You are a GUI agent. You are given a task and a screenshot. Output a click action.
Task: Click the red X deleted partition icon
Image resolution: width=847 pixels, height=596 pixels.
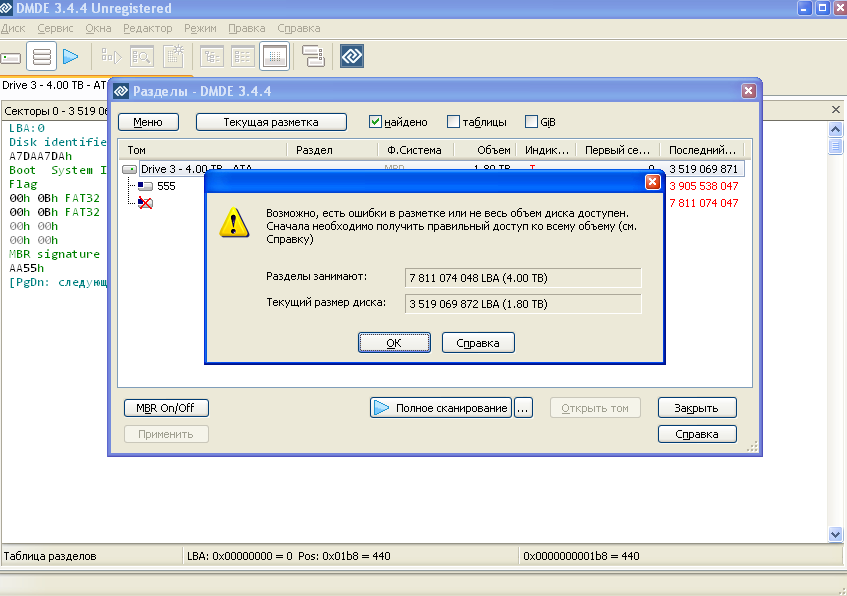pyautogui.click(x=144, y=202)
